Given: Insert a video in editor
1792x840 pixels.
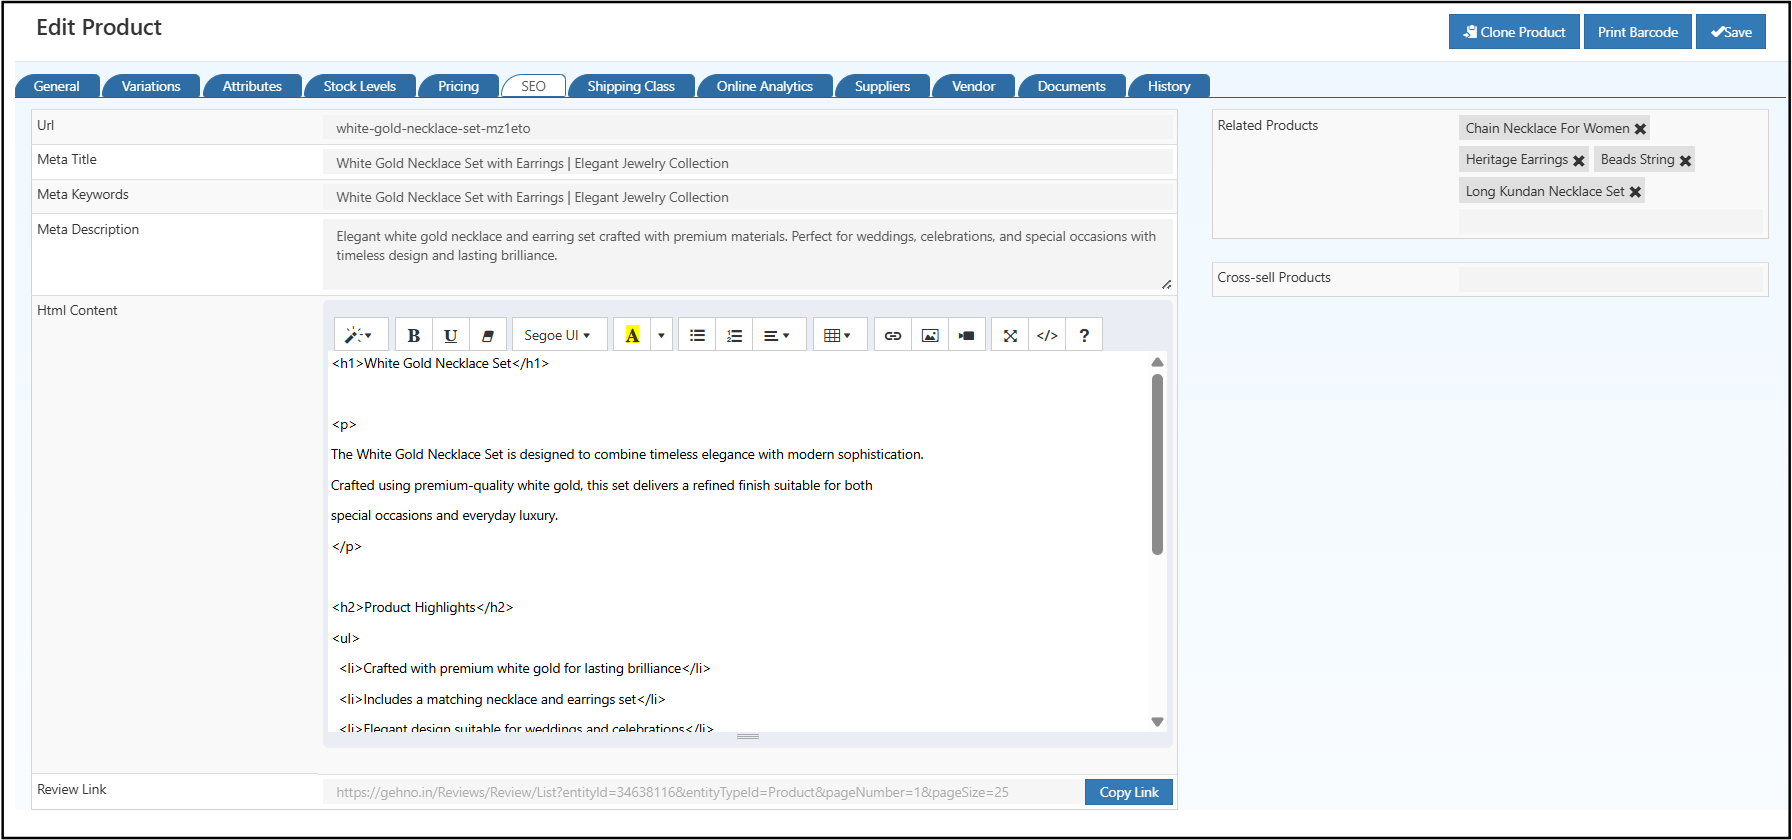Looking at the screenshot, I should pyautogui.click(x=967, y=335).
